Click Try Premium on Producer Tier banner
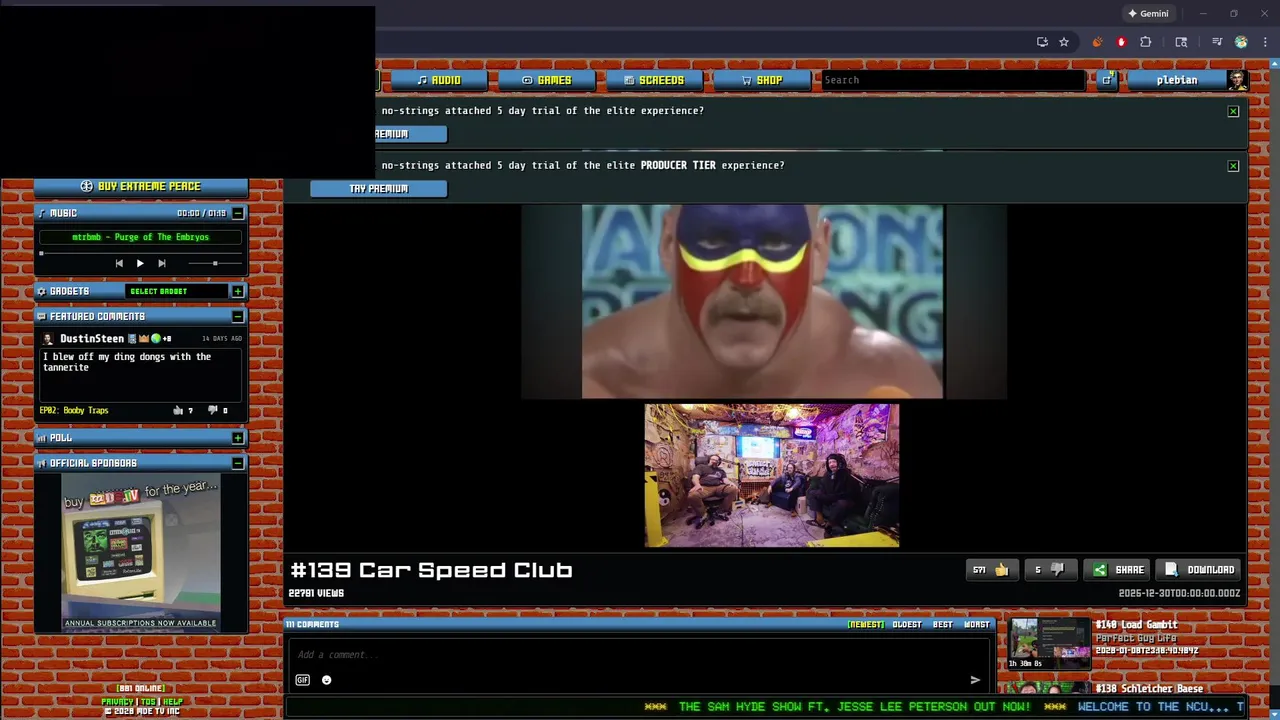 tap(378, 189)
